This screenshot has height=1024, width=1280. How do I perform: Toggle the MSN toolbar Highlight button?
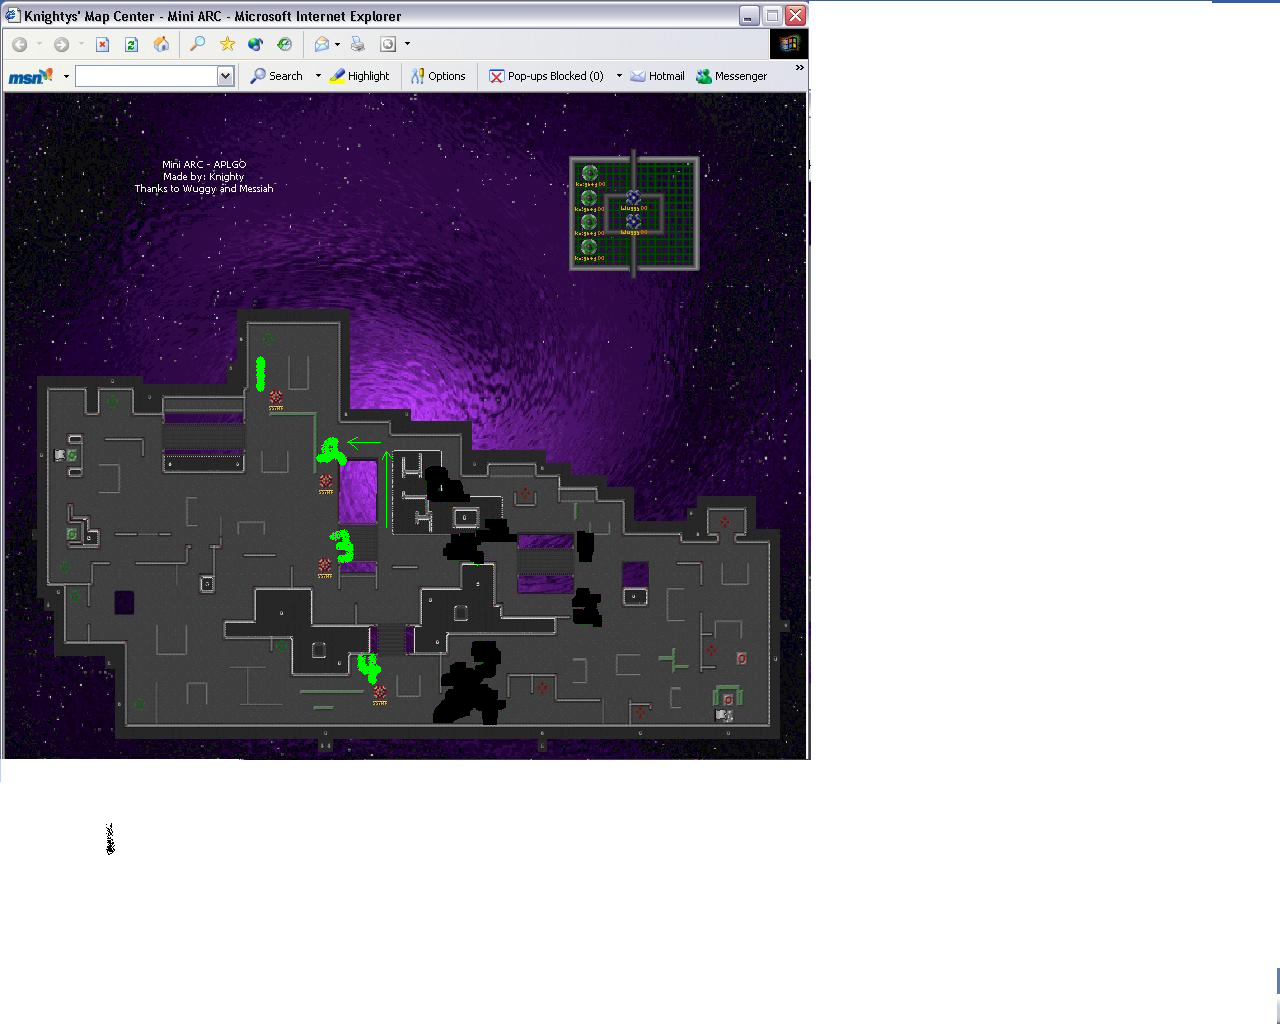(x=359, y=76)
